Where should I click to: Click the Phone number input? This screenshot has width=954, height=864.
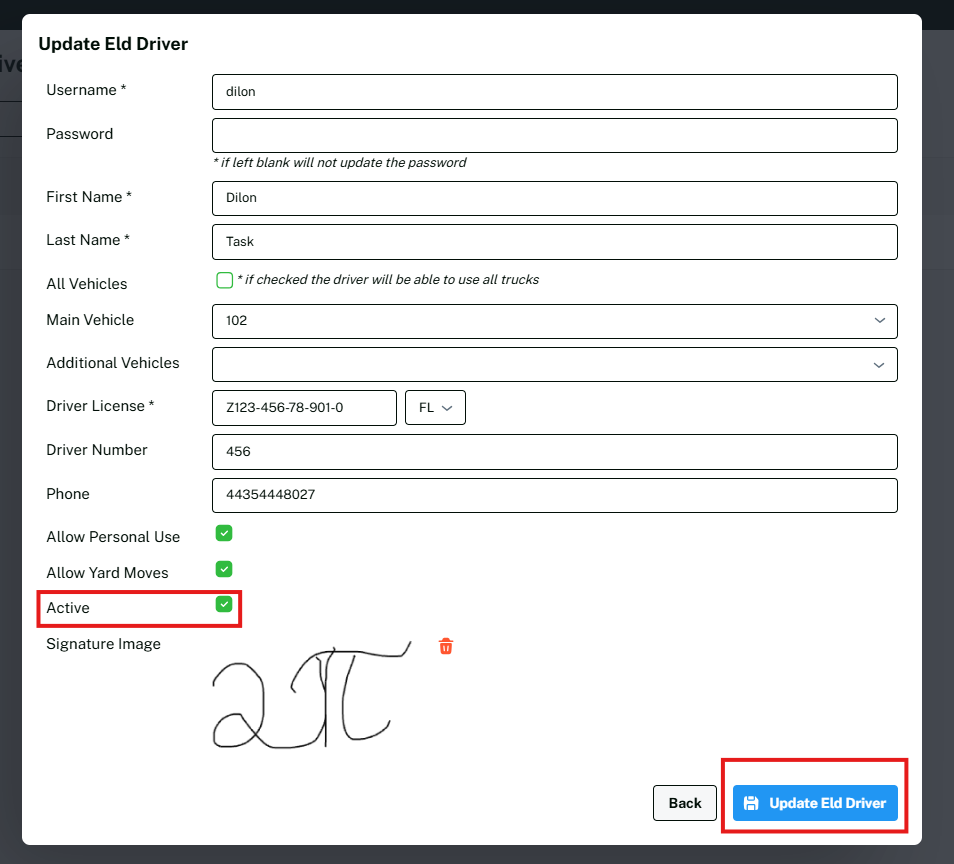(554, 495)
